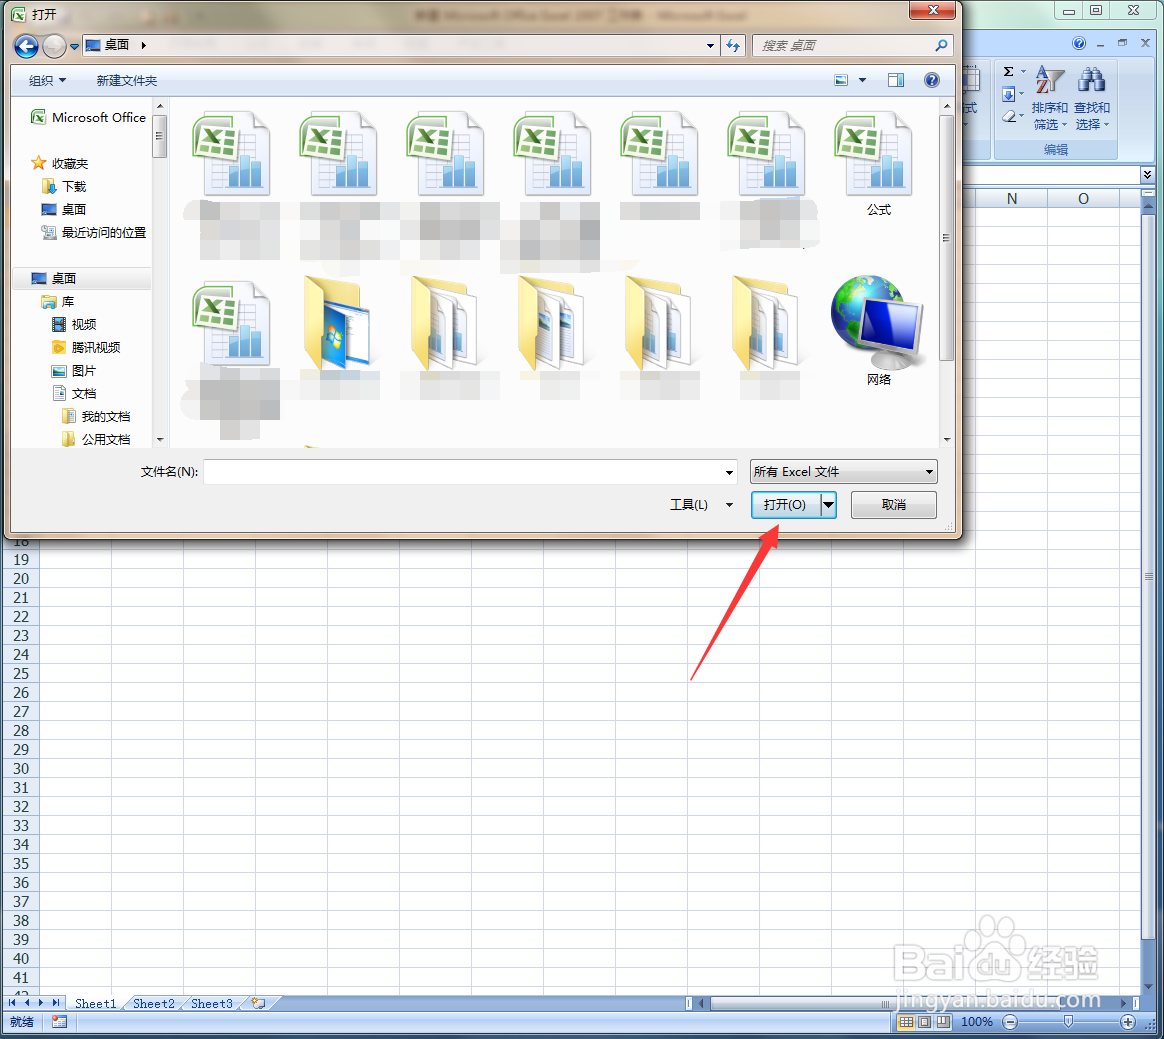The height and width of the screenshot is (1039, 1164).
Task: Click the Fill down icon in Excel
Action: tap(1008, 94)
